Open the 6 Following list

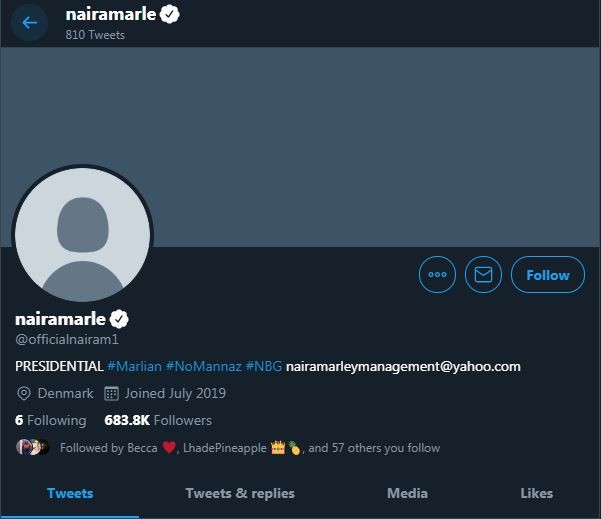(x=51, y=420)
